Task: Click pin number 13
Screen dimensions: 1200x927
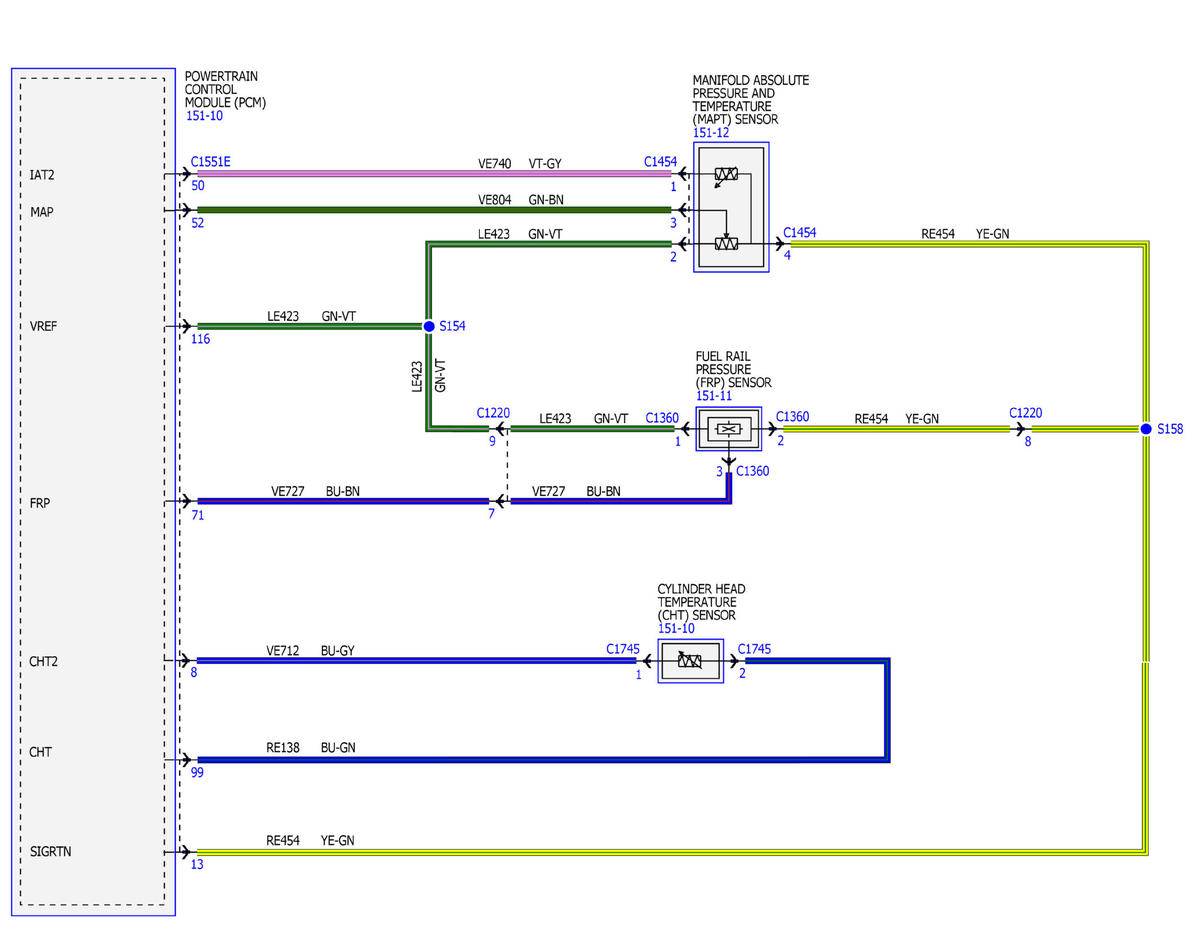Action: coord(197,865)
